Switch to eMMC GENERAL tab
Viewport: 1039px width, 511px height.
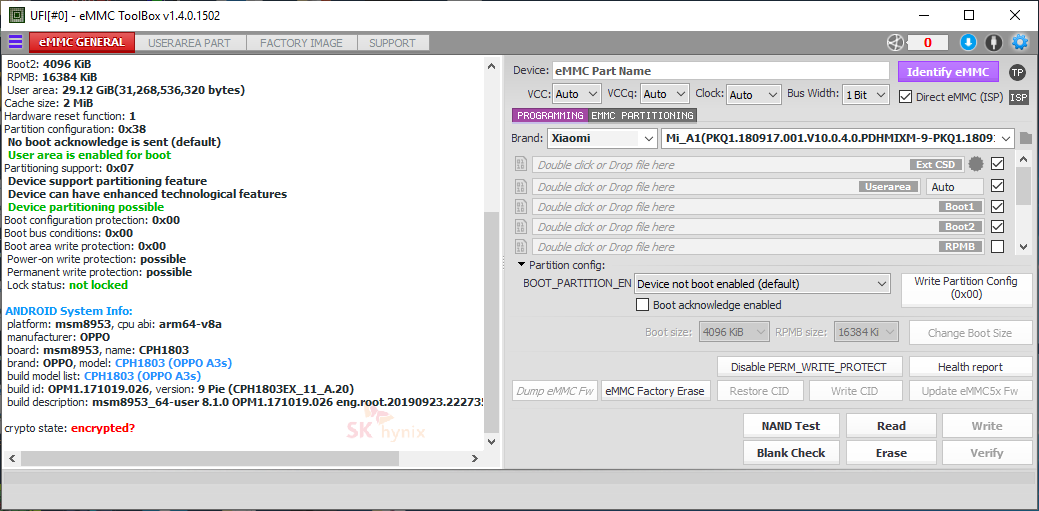(x=82, y=42)
